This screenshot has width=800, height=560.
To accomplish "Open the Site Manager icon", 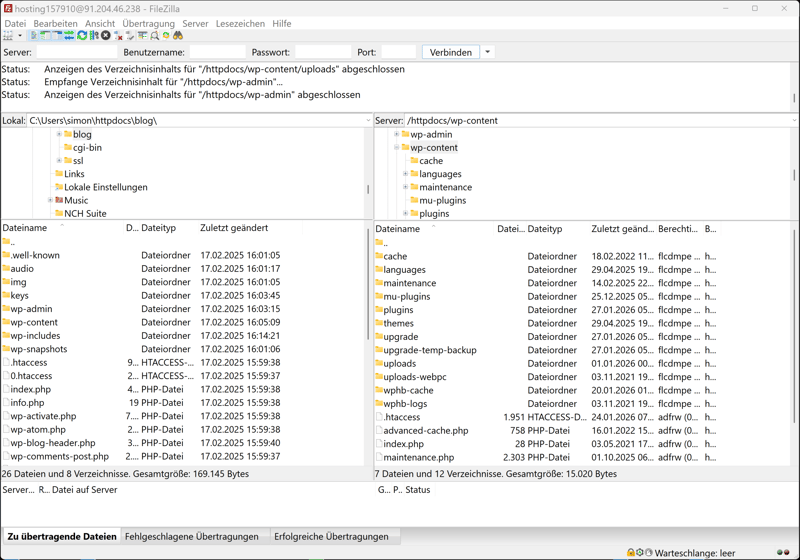I will tap(8, 35).
